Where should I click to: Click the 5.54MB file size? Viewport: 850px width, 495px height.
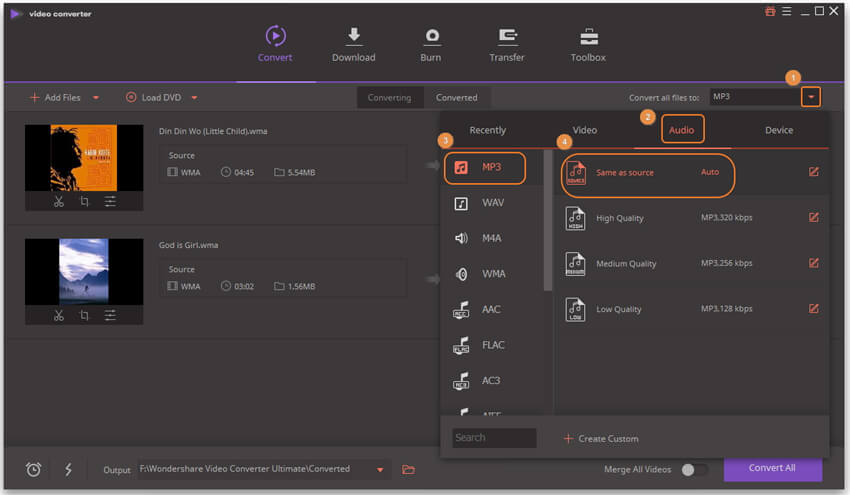click(301, 172)
